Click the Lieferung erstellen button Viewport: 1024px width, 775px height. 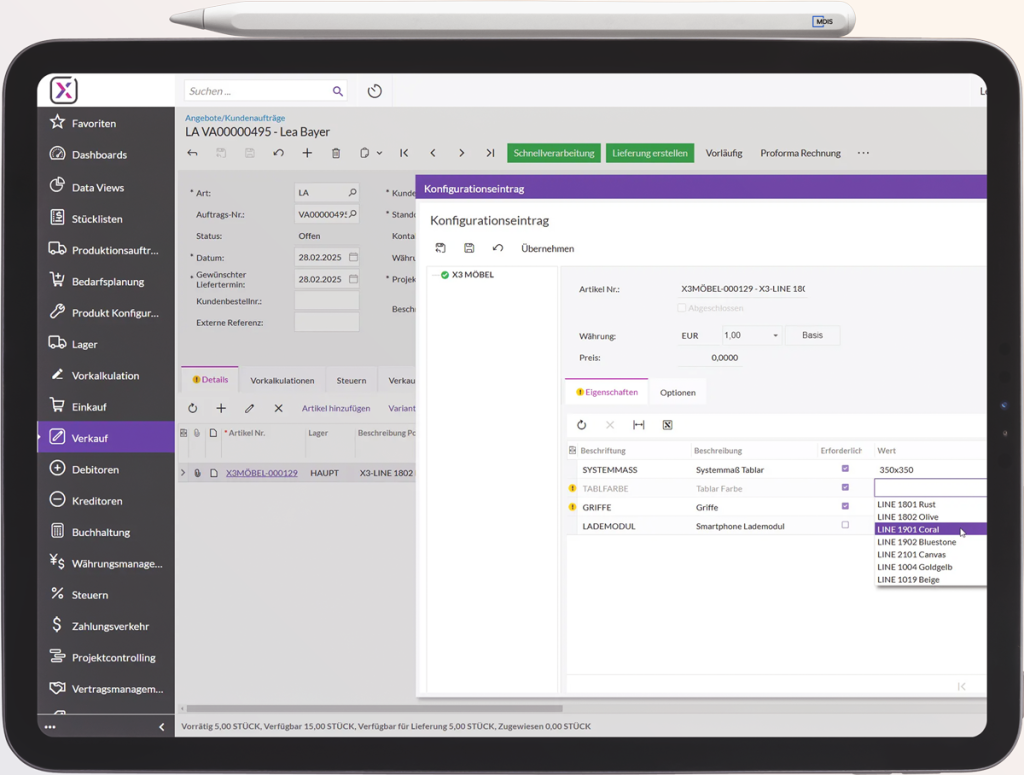(649, 153)
